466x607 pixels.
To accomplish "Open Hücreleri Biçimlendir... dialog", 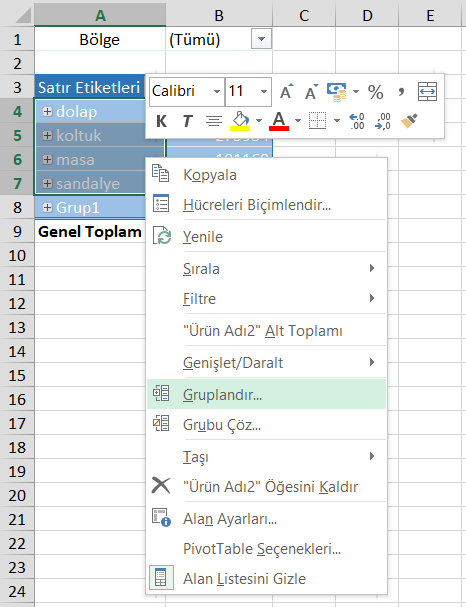I will click(x=266, y=204).
